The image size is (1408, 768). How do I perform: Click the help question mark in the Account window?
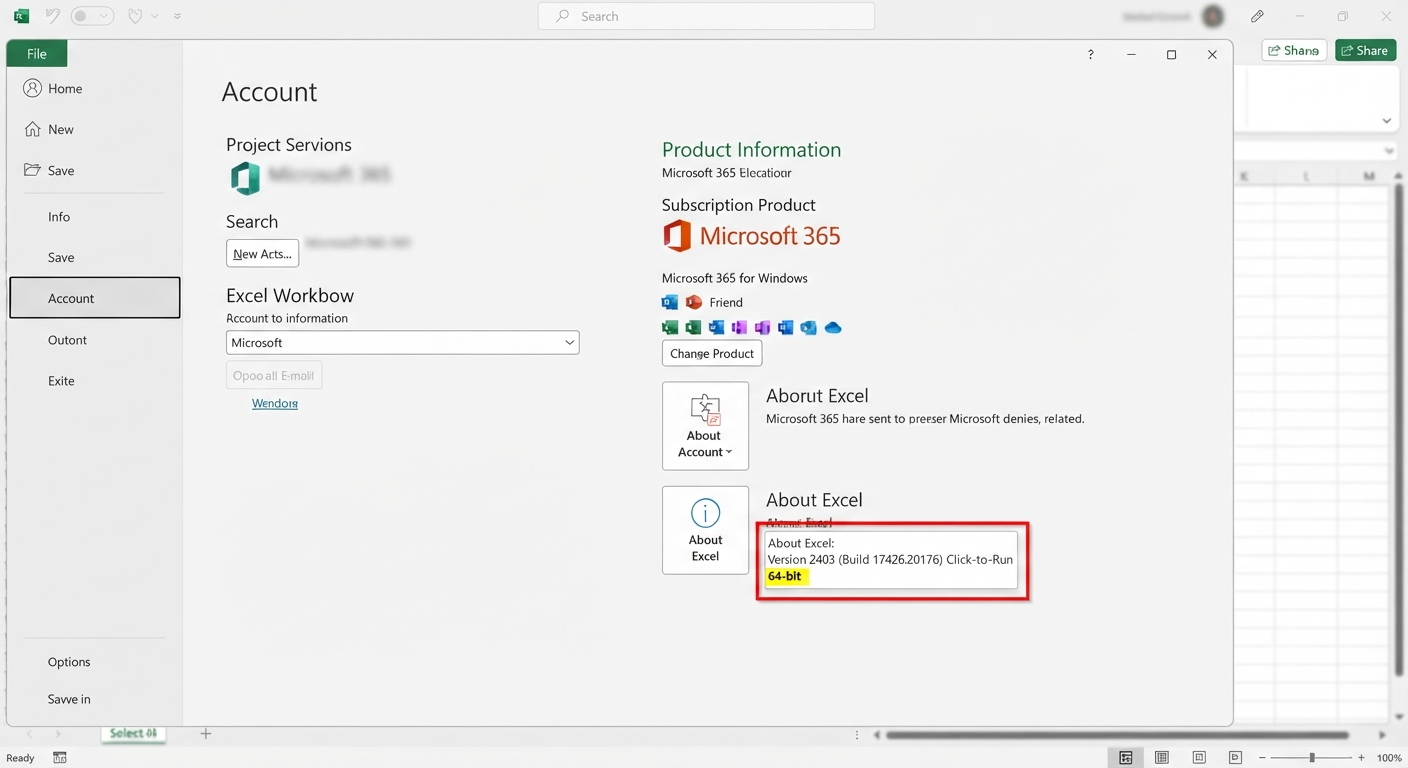pos(1090,55)
